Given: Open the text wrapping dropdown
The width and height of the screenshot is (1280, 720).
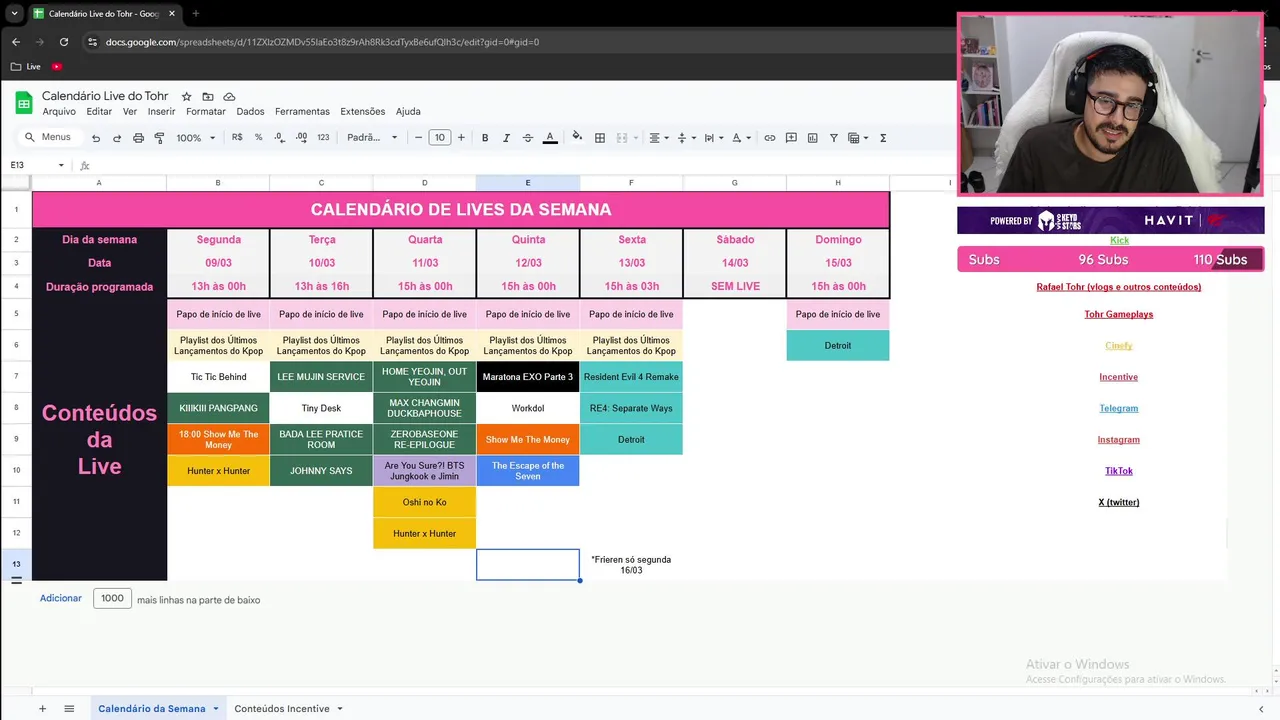Looking at the screenshot, I should point(712,138).
